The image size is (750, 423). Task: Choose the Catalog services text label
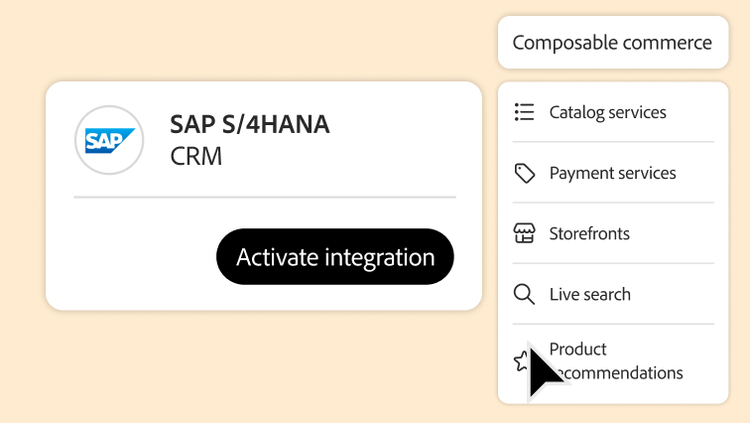607,112
